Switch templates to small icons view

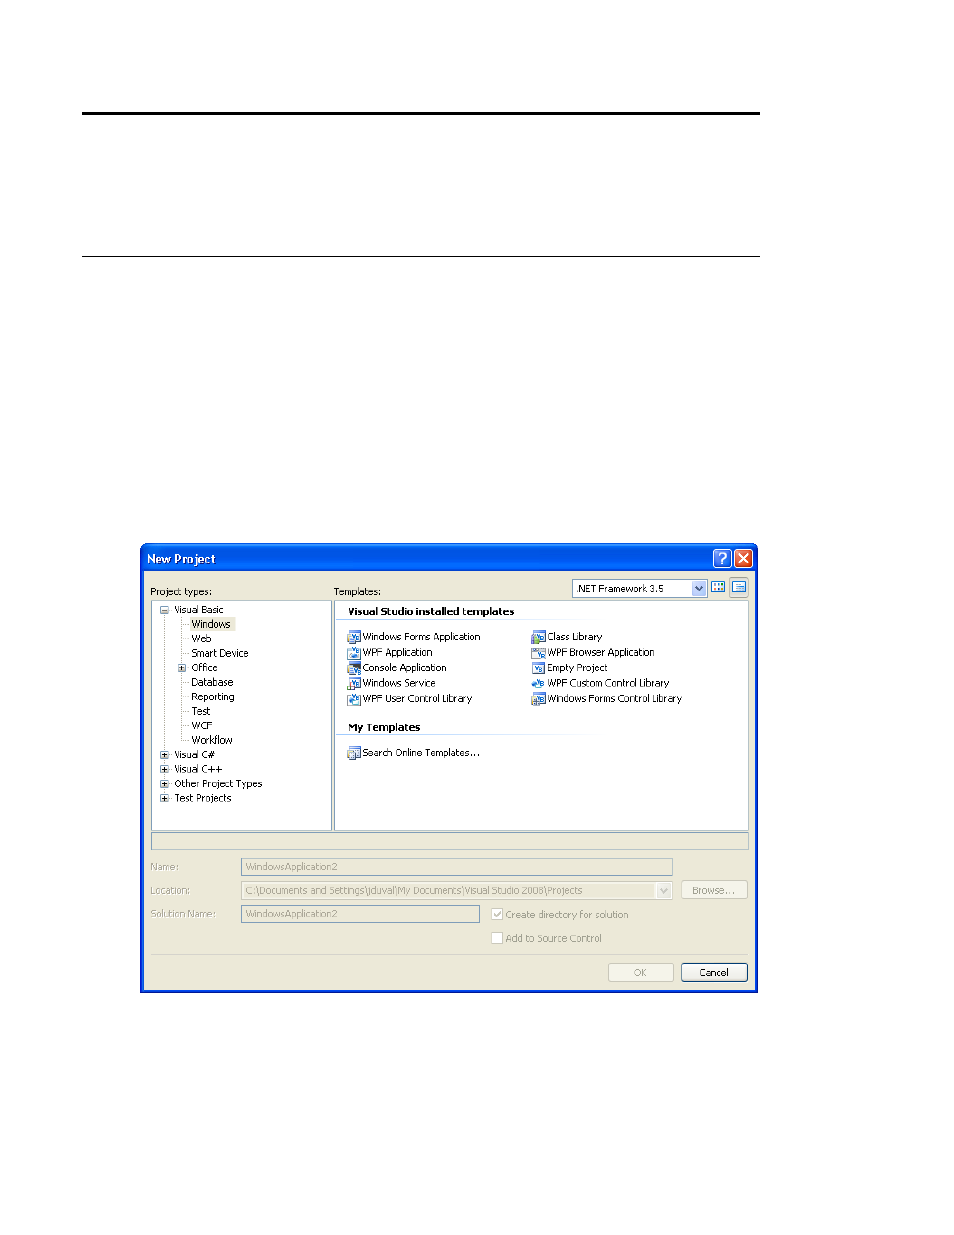click(x=739, y=588)
